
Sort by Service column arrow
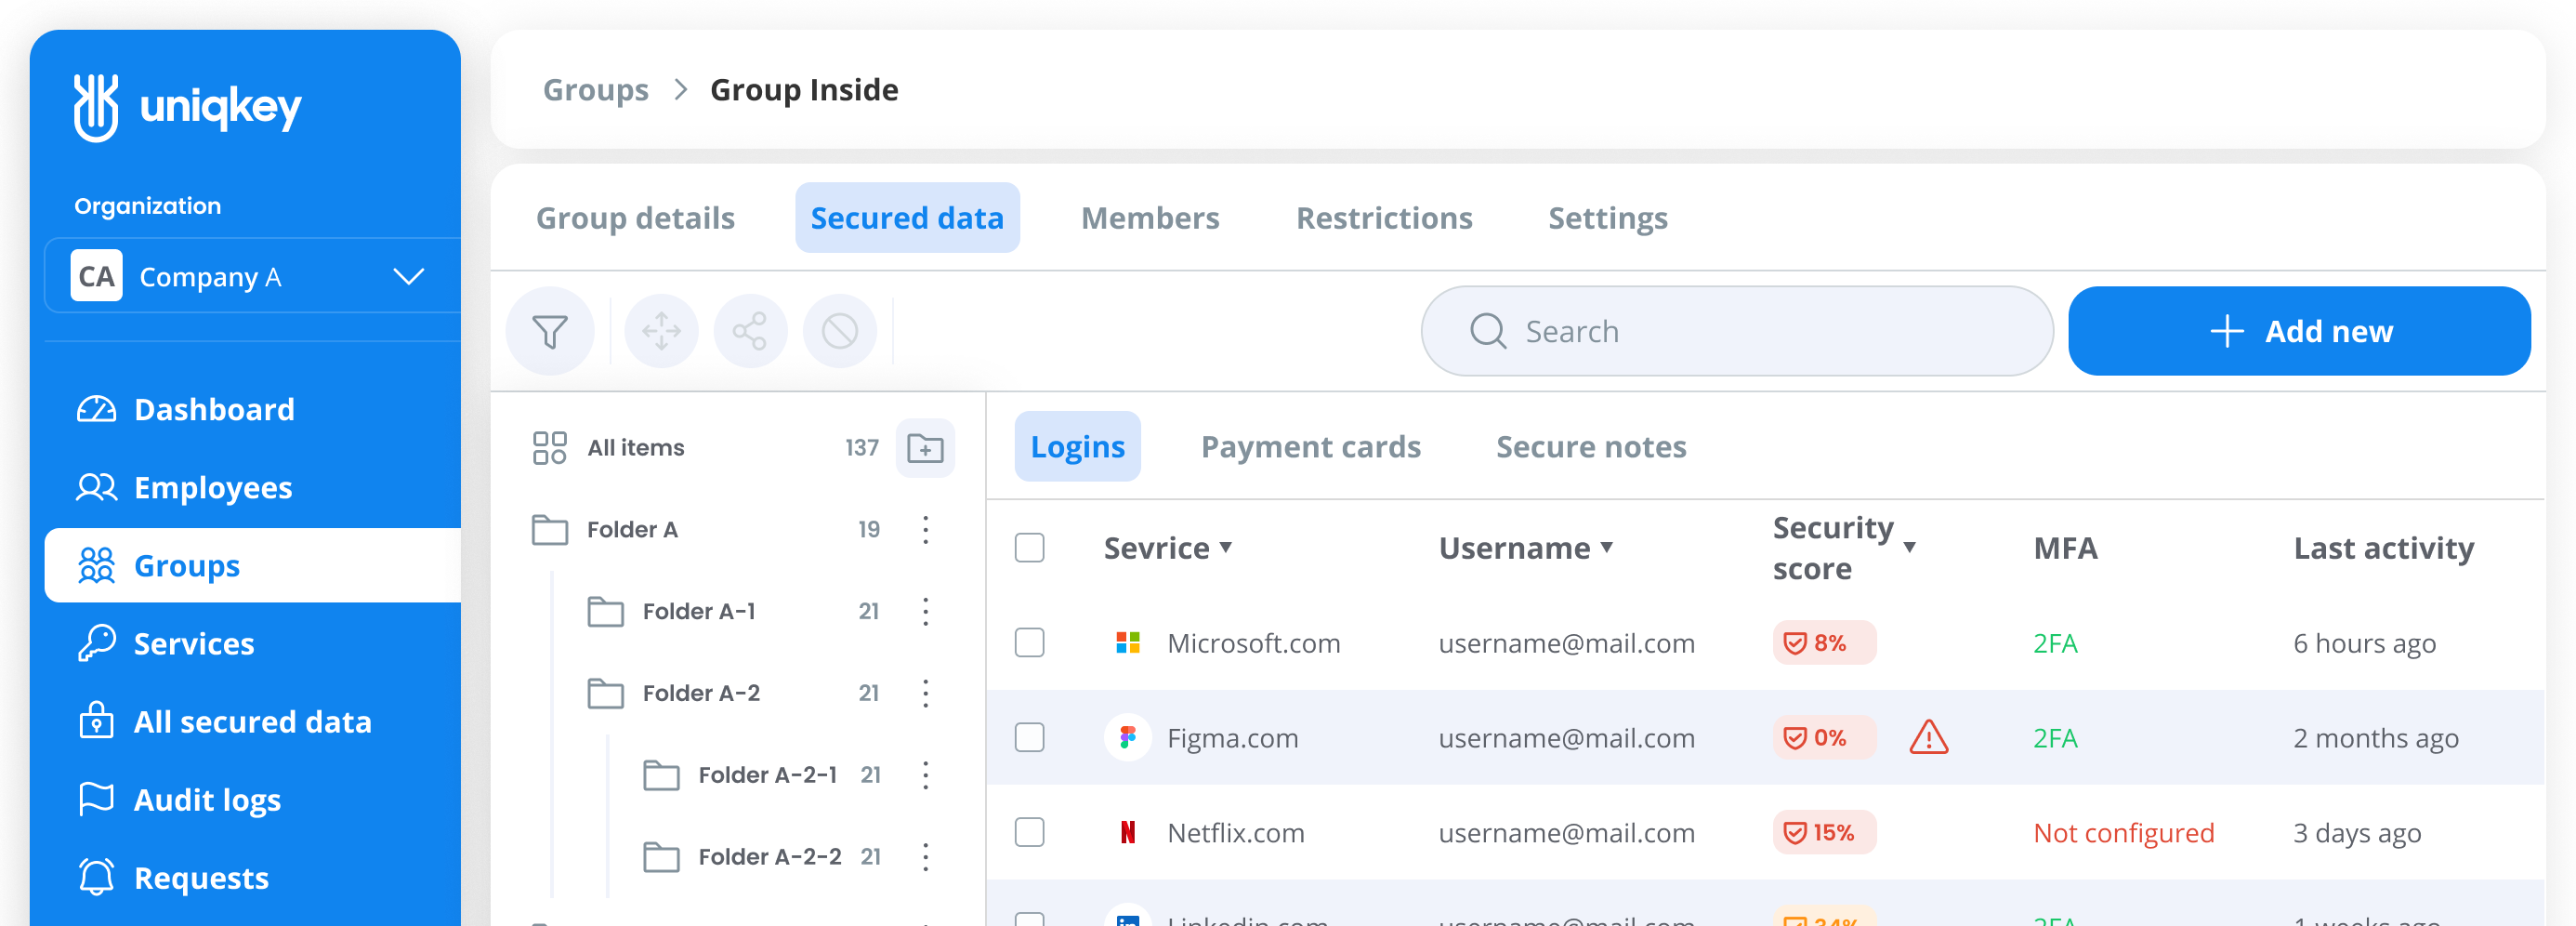(1225, 548)
